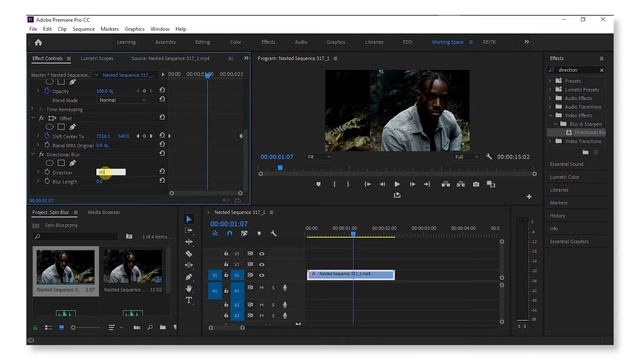This screenshot has width=640, height=360.
Task: Select the Track Select Forward tool
Action: point(189,231)
